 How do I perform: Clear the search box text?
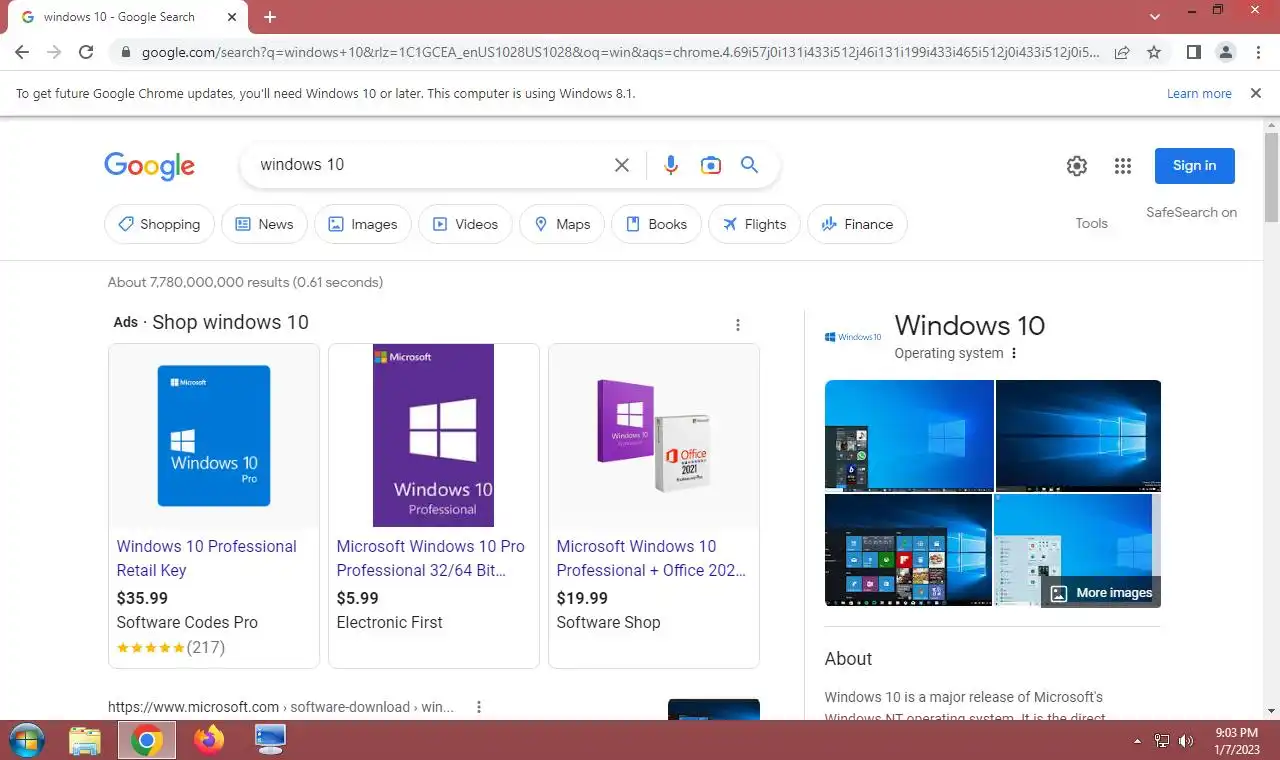click(622, 165)
